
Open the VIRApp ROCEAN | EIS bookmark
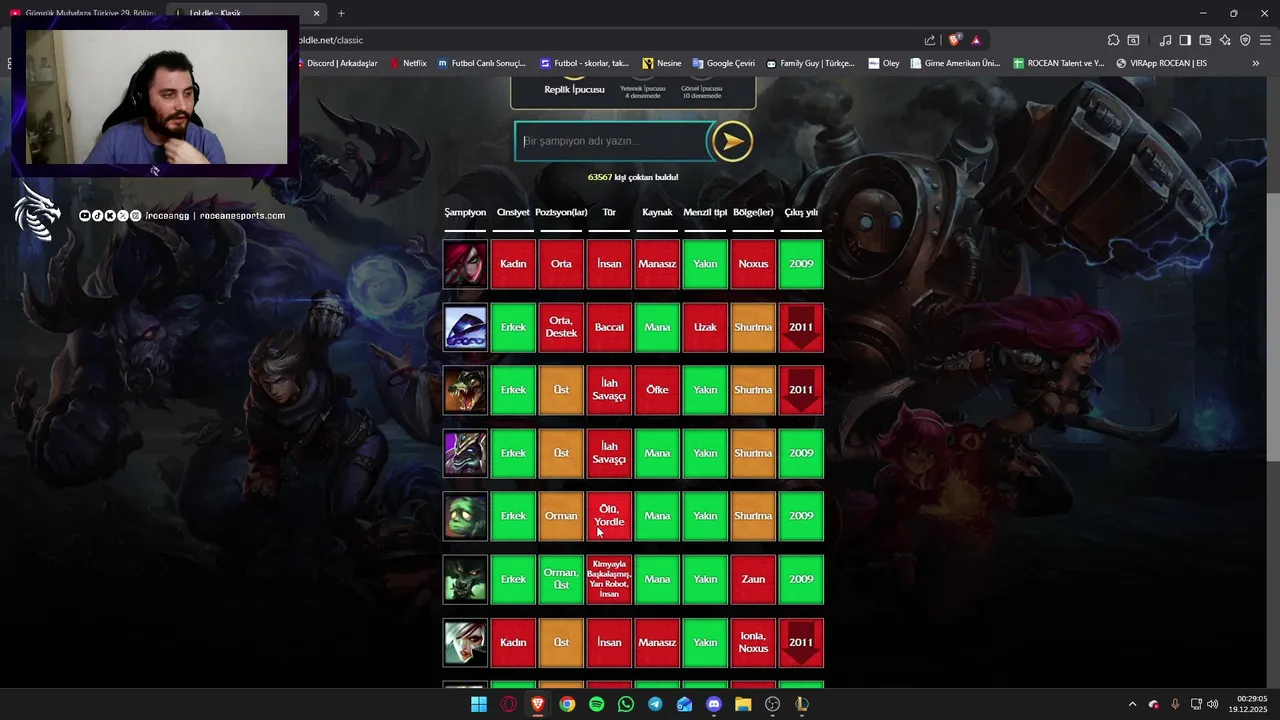coord(1161,63)
